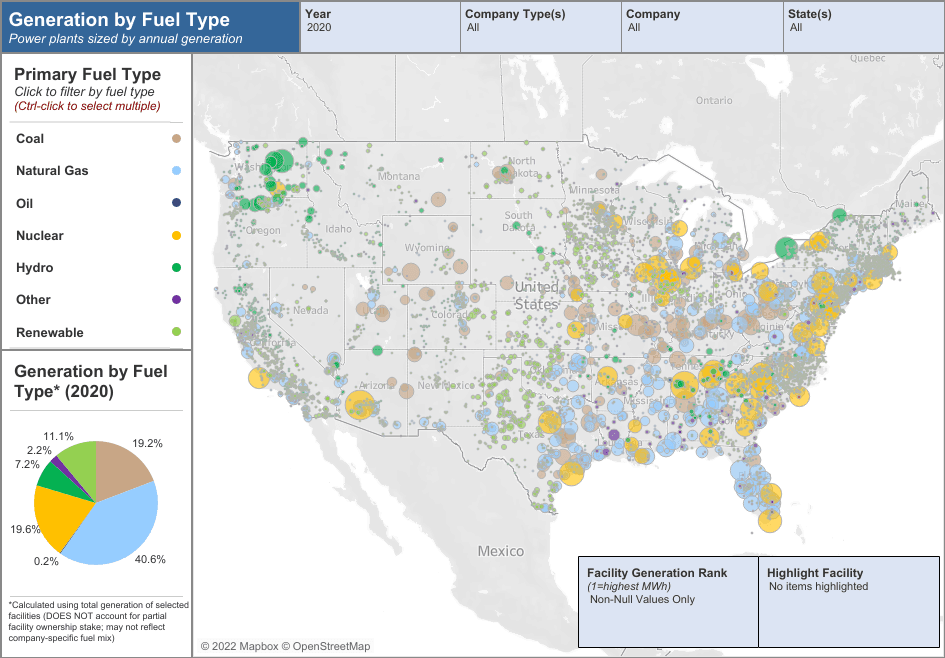Click the brown Coal legend dot
The image size is (945, 658).
[176, 139]
